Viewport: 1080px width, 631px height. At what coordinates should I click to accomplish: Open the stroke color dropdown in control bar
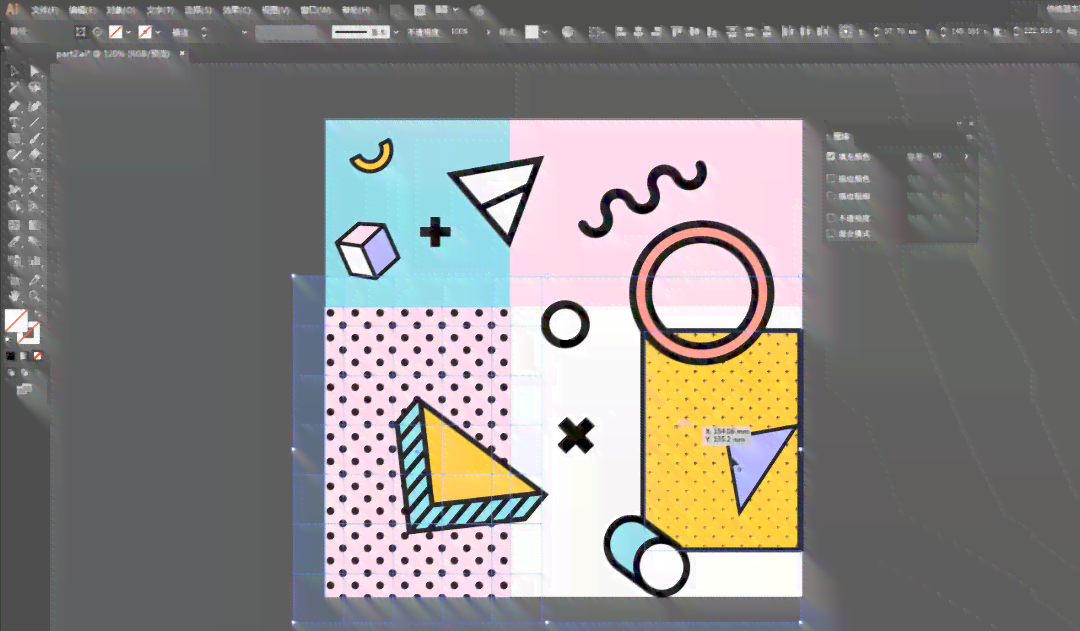pyautogui.click(x=158, y=32)
